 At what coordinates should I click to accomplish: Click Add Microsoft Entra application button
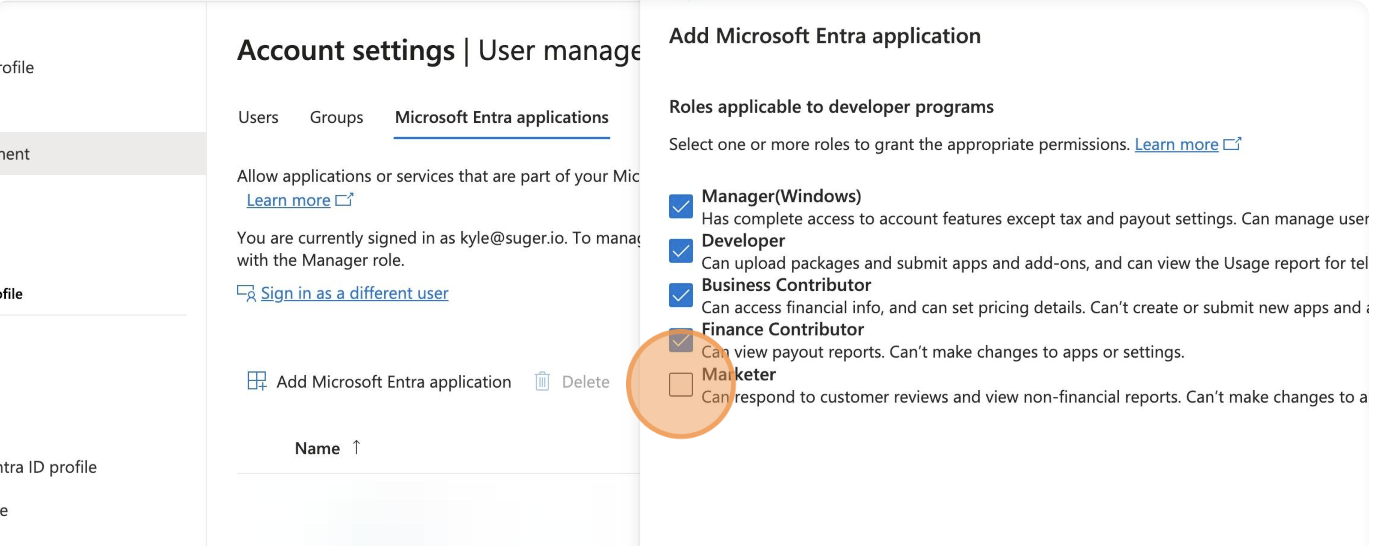(379, 381)
